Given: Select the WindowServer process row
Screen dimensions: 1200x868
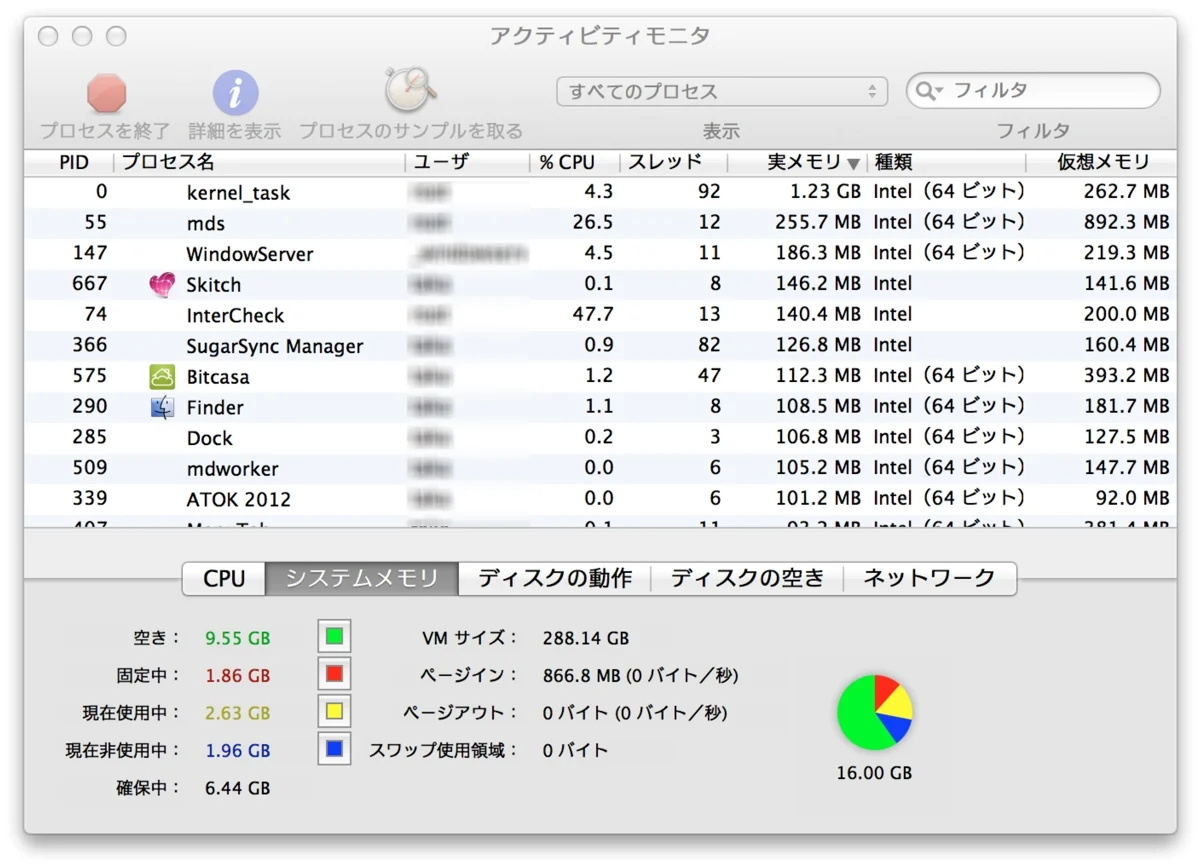Looking at the screenshot, I should (600, 254).
